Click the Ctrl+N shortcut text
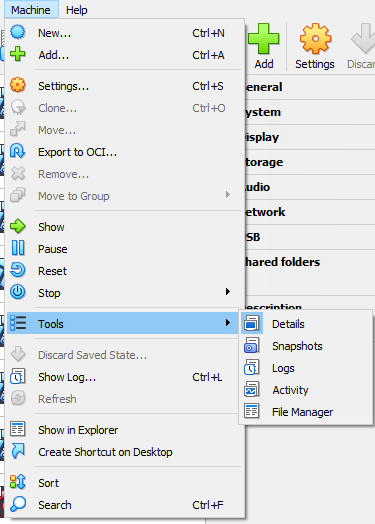Screen dimensions: 375x524 point(208,33)
